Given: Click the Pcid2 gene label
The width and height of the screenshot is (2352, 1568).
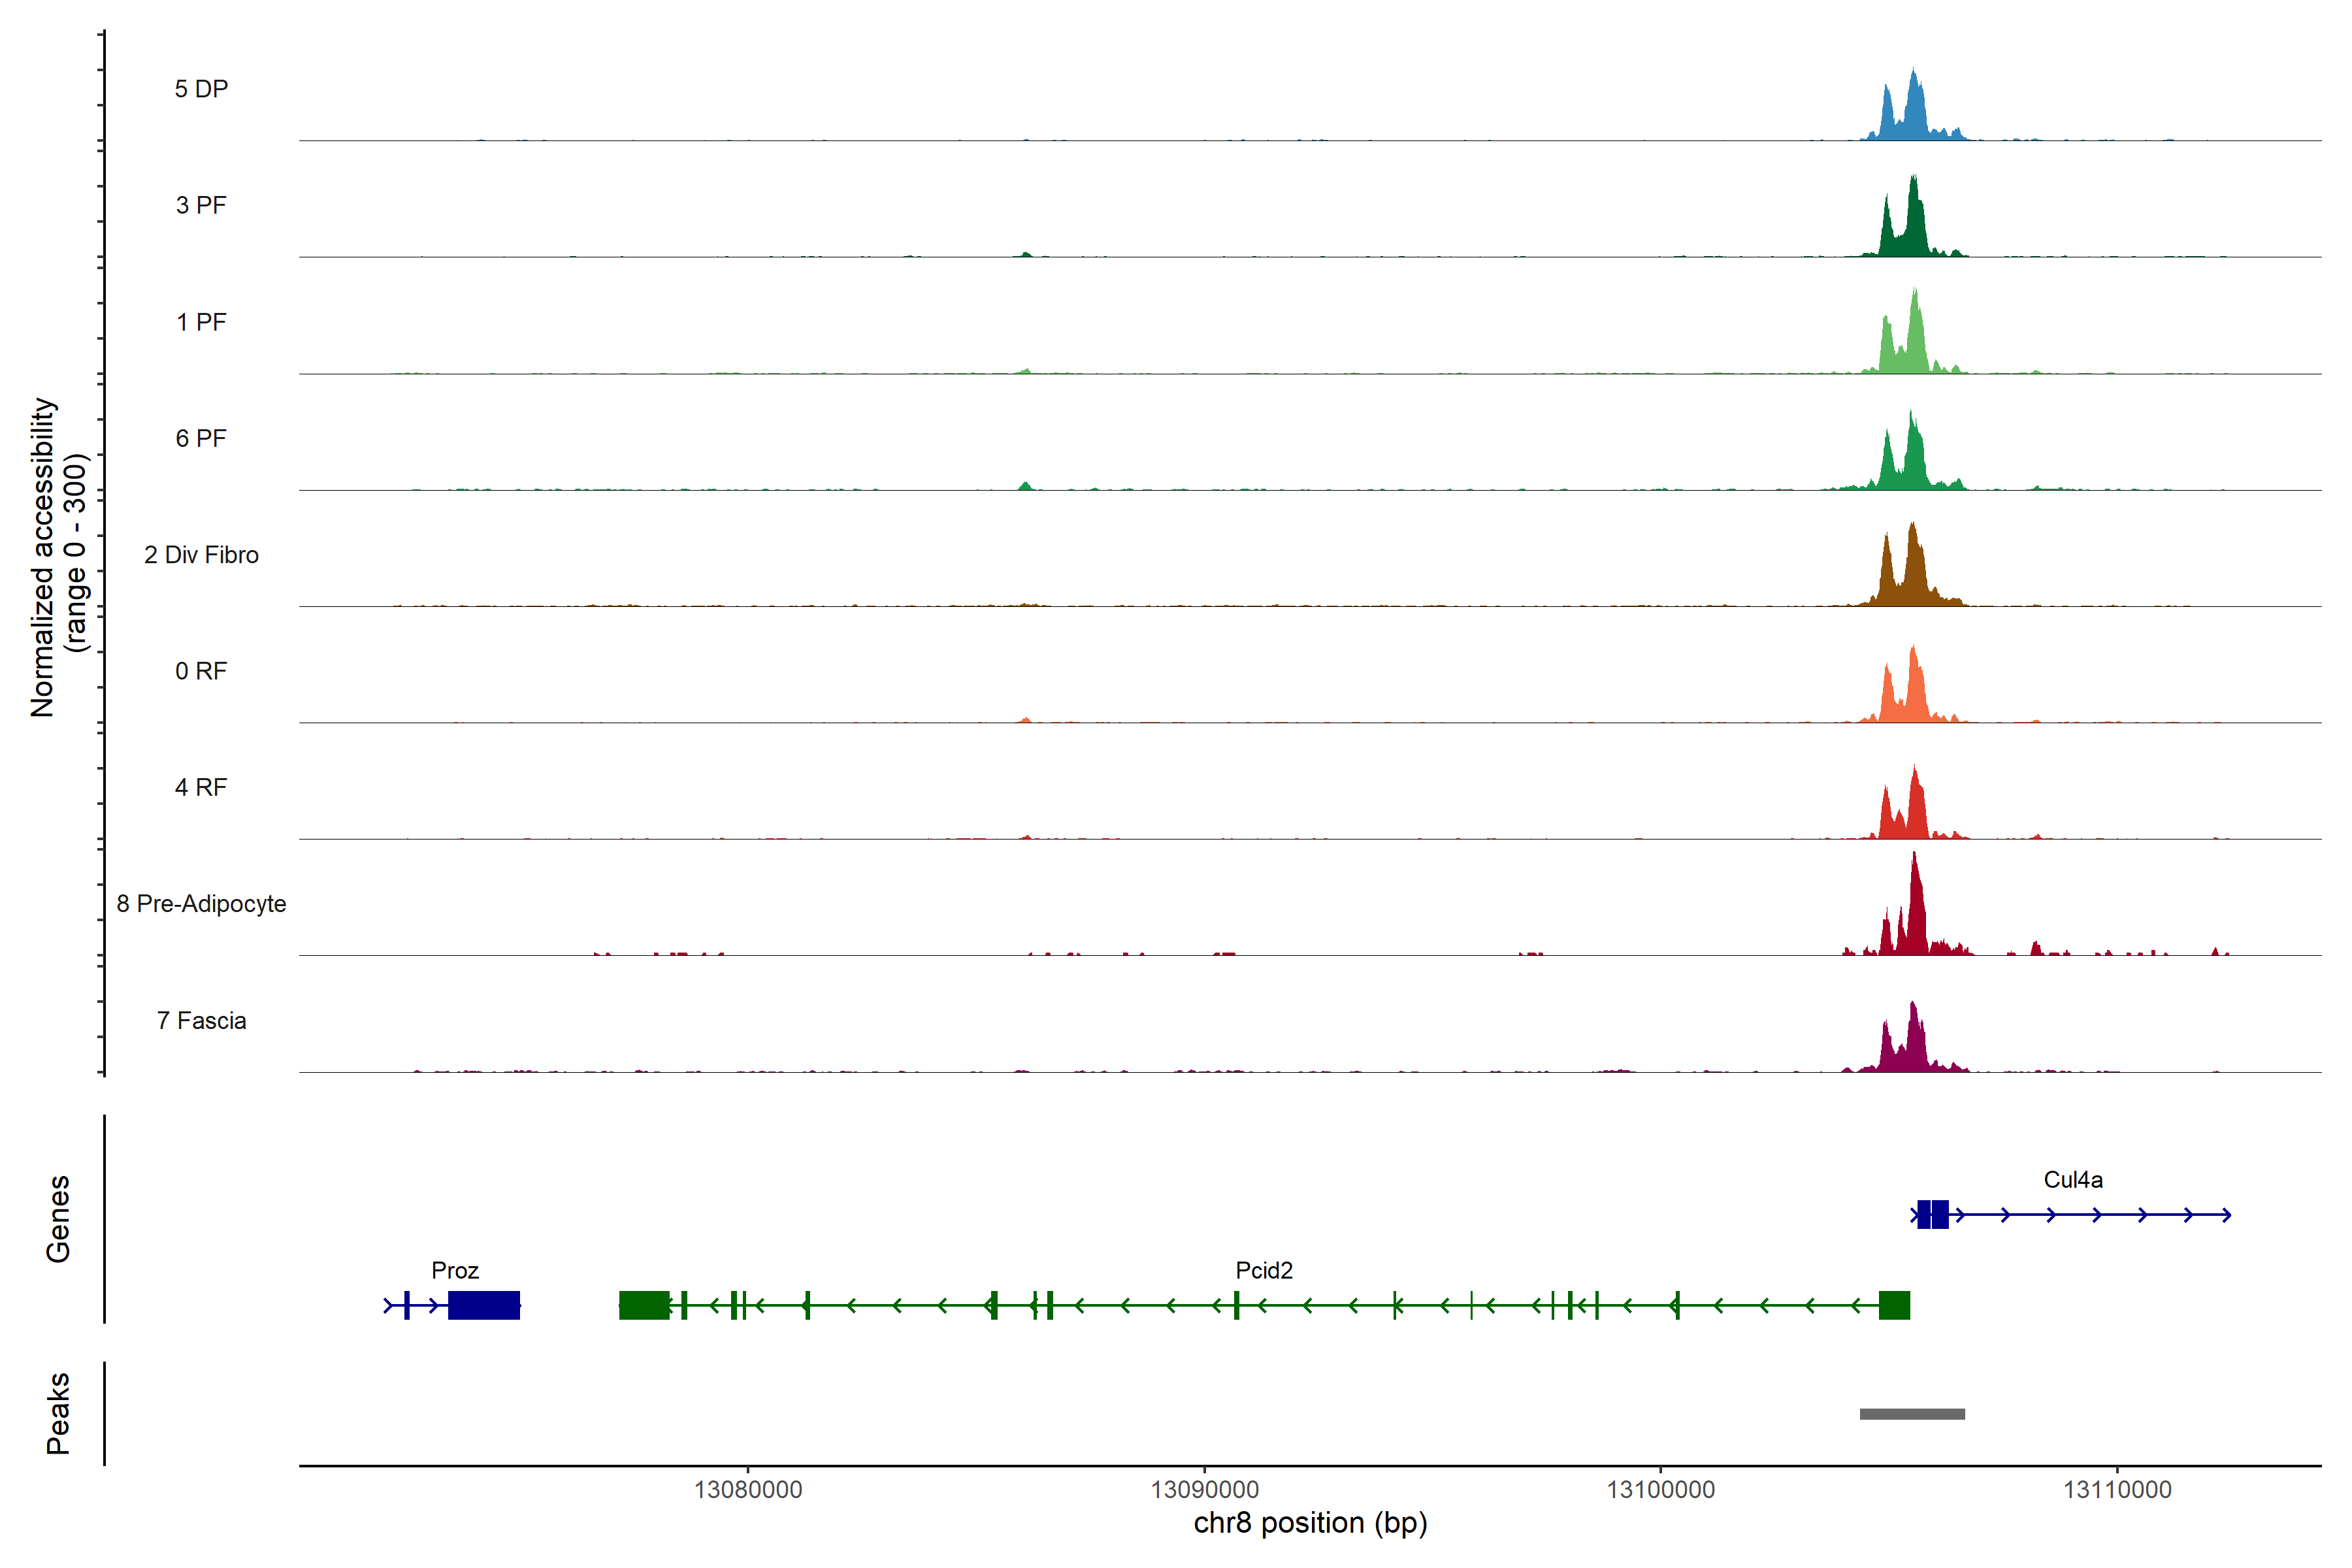Looking at the screenshot, I should point(1264,1271).
